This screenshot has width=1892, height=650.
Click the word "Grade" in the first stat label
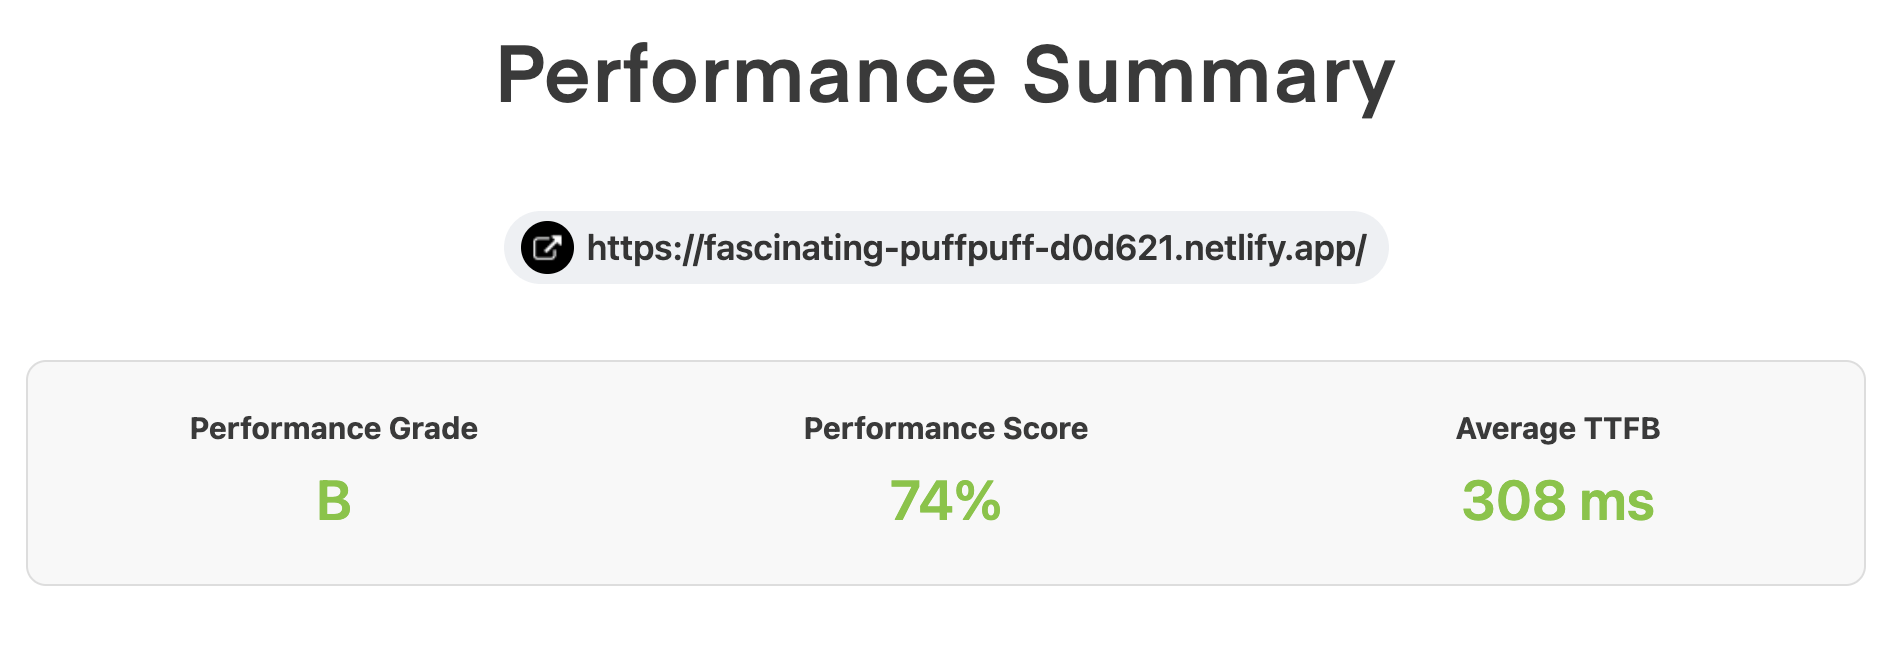[x=433, y=429]
